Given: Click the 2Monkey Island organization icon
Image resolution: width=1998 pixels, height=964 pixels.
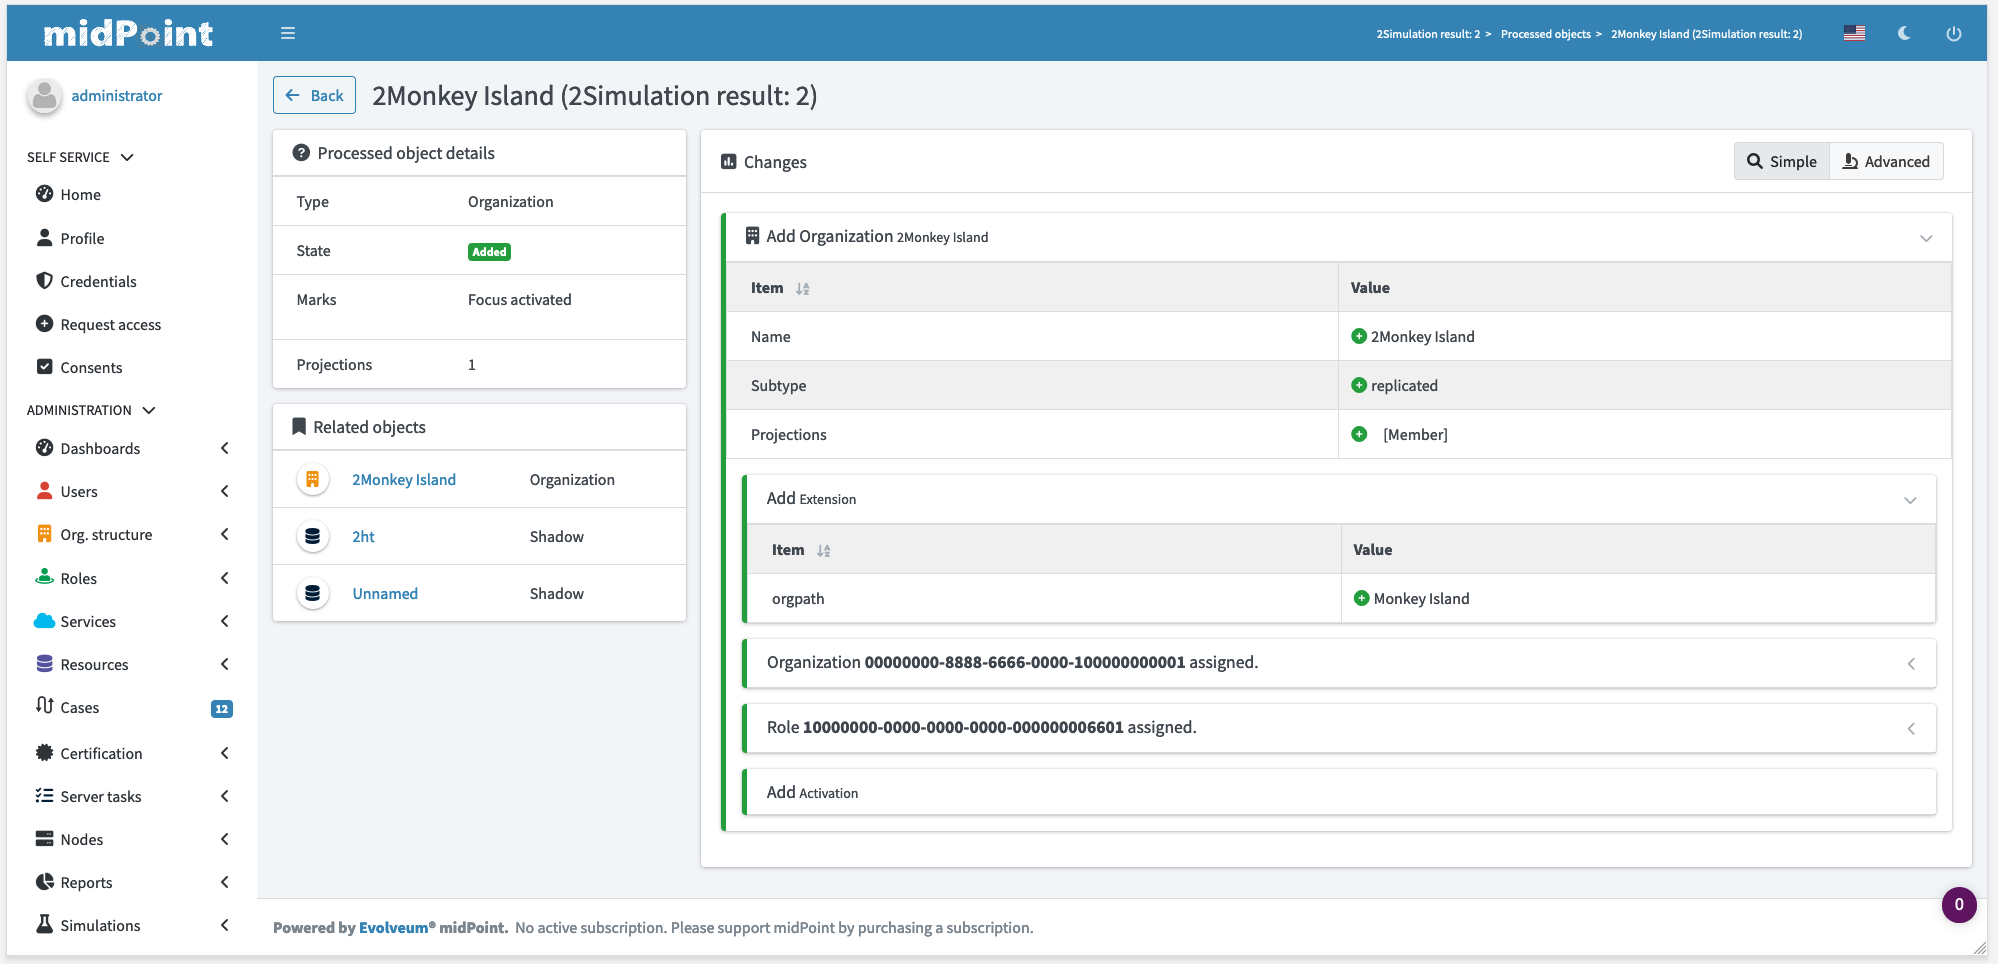Looking at the screenshot, I should click(x=313, y=480).
